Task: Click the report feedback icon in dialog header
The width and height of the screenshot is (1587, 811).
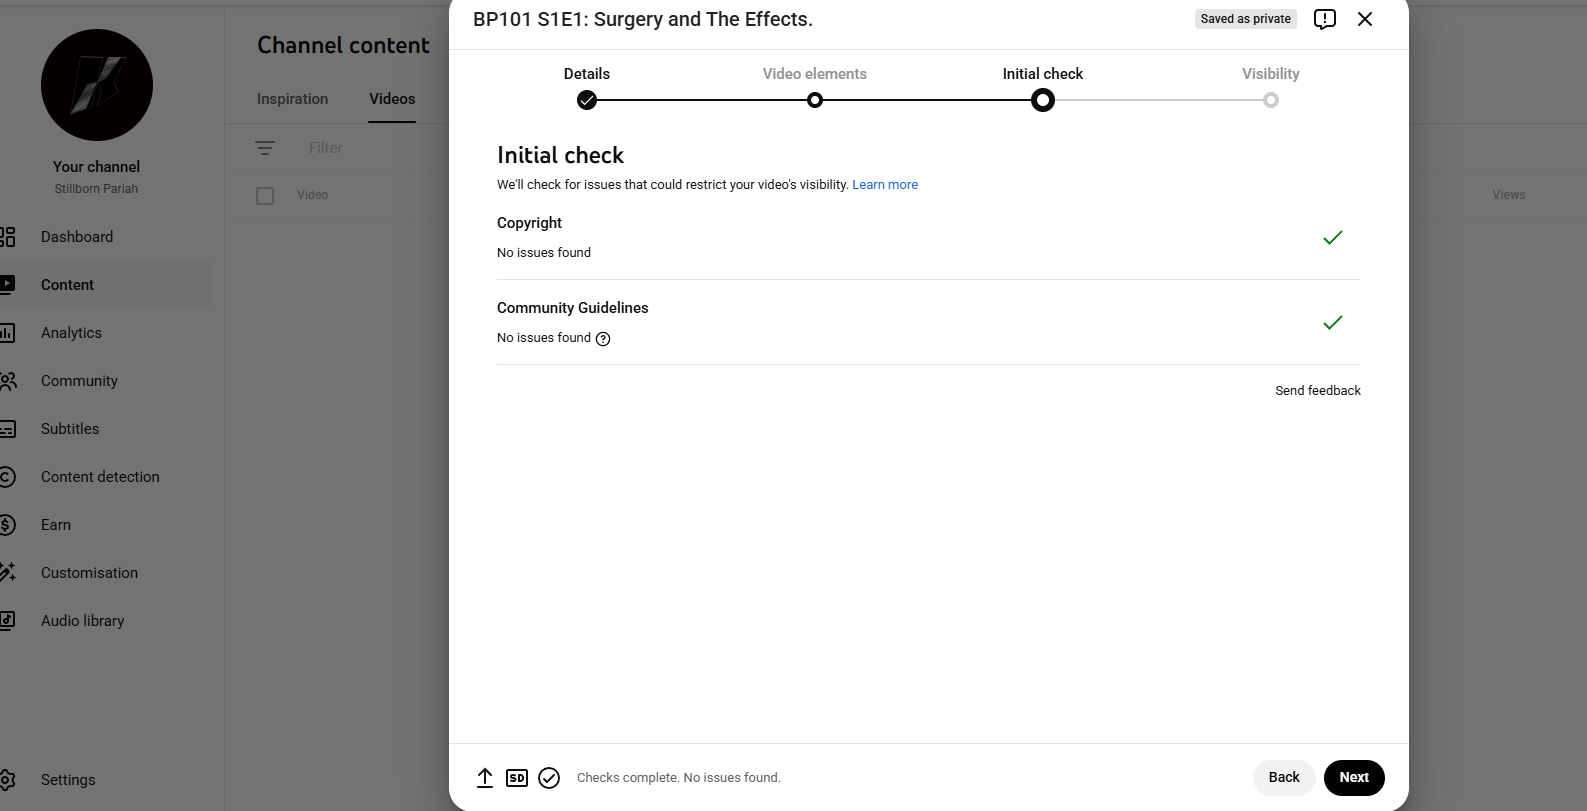Action: [1325, 19]
